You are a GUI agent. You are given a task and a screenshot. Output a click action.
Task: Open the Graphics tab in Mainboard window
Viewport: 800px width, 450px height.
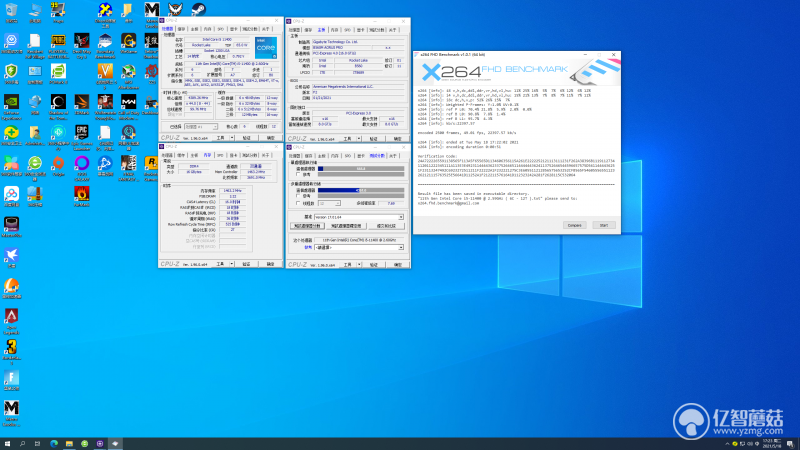coord(360,30)
